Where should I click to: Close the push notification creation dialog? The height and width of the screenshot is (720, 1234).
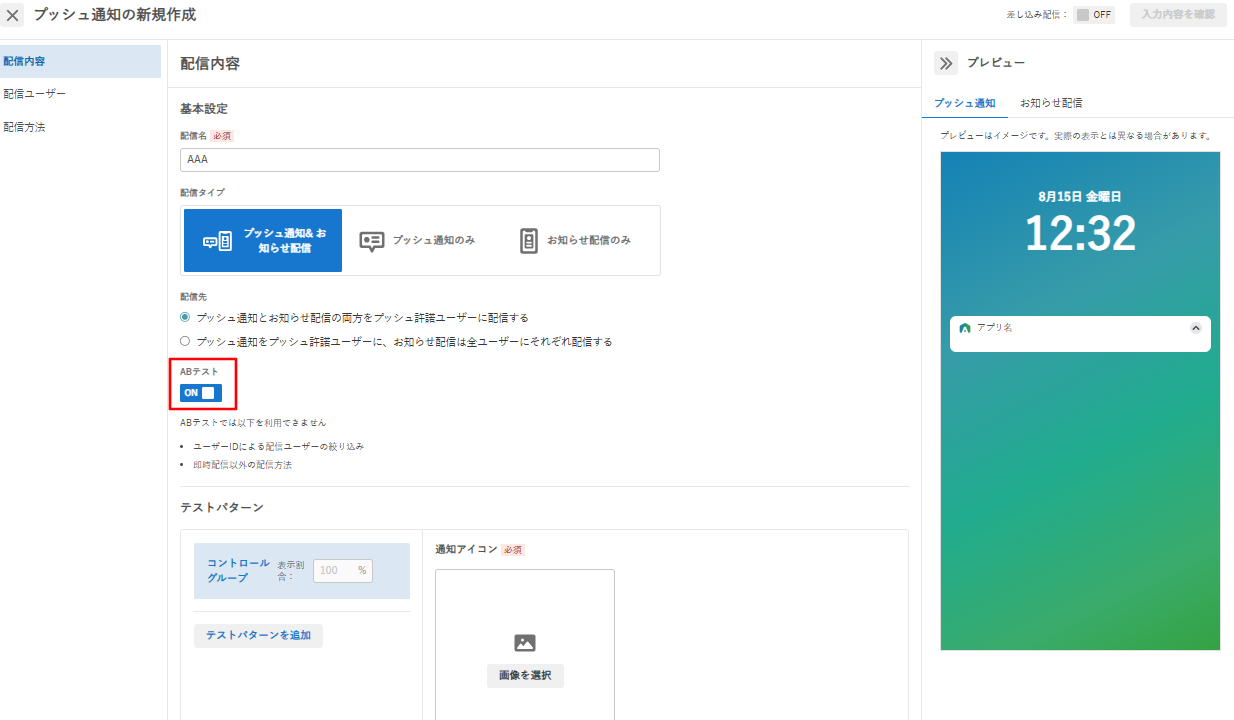[x=13, y=15]
